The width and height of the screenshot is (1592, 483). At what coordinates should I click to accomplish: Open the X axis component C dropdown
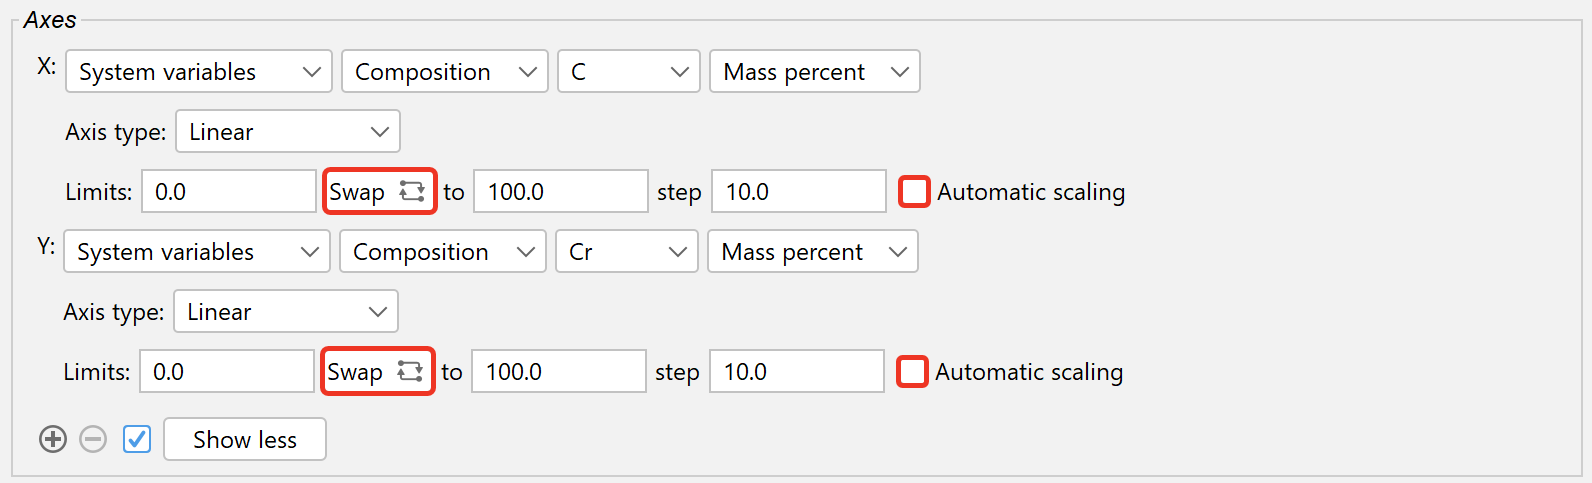point(628,72)
